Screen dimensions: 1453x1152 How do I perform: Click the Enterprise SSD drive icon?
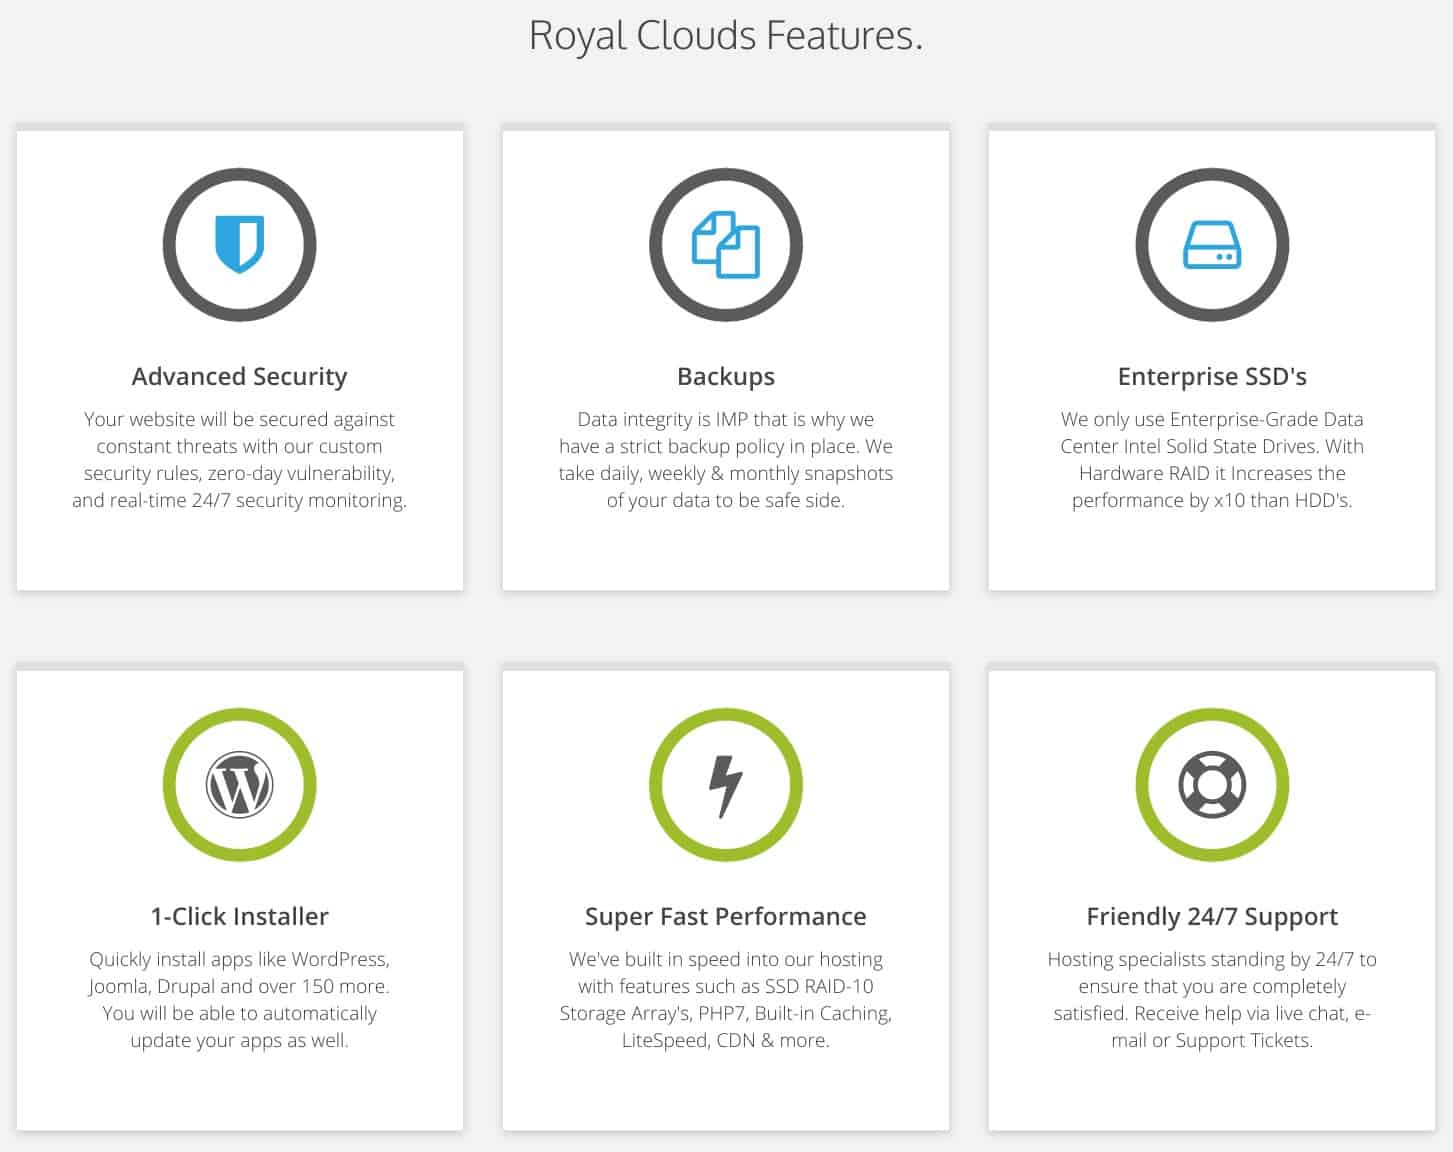[1212, 245]
